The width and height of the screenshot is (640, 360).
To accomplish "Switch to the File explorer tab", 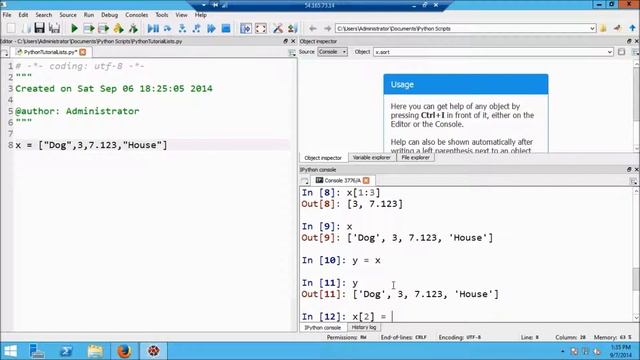I will coord(415,158).
